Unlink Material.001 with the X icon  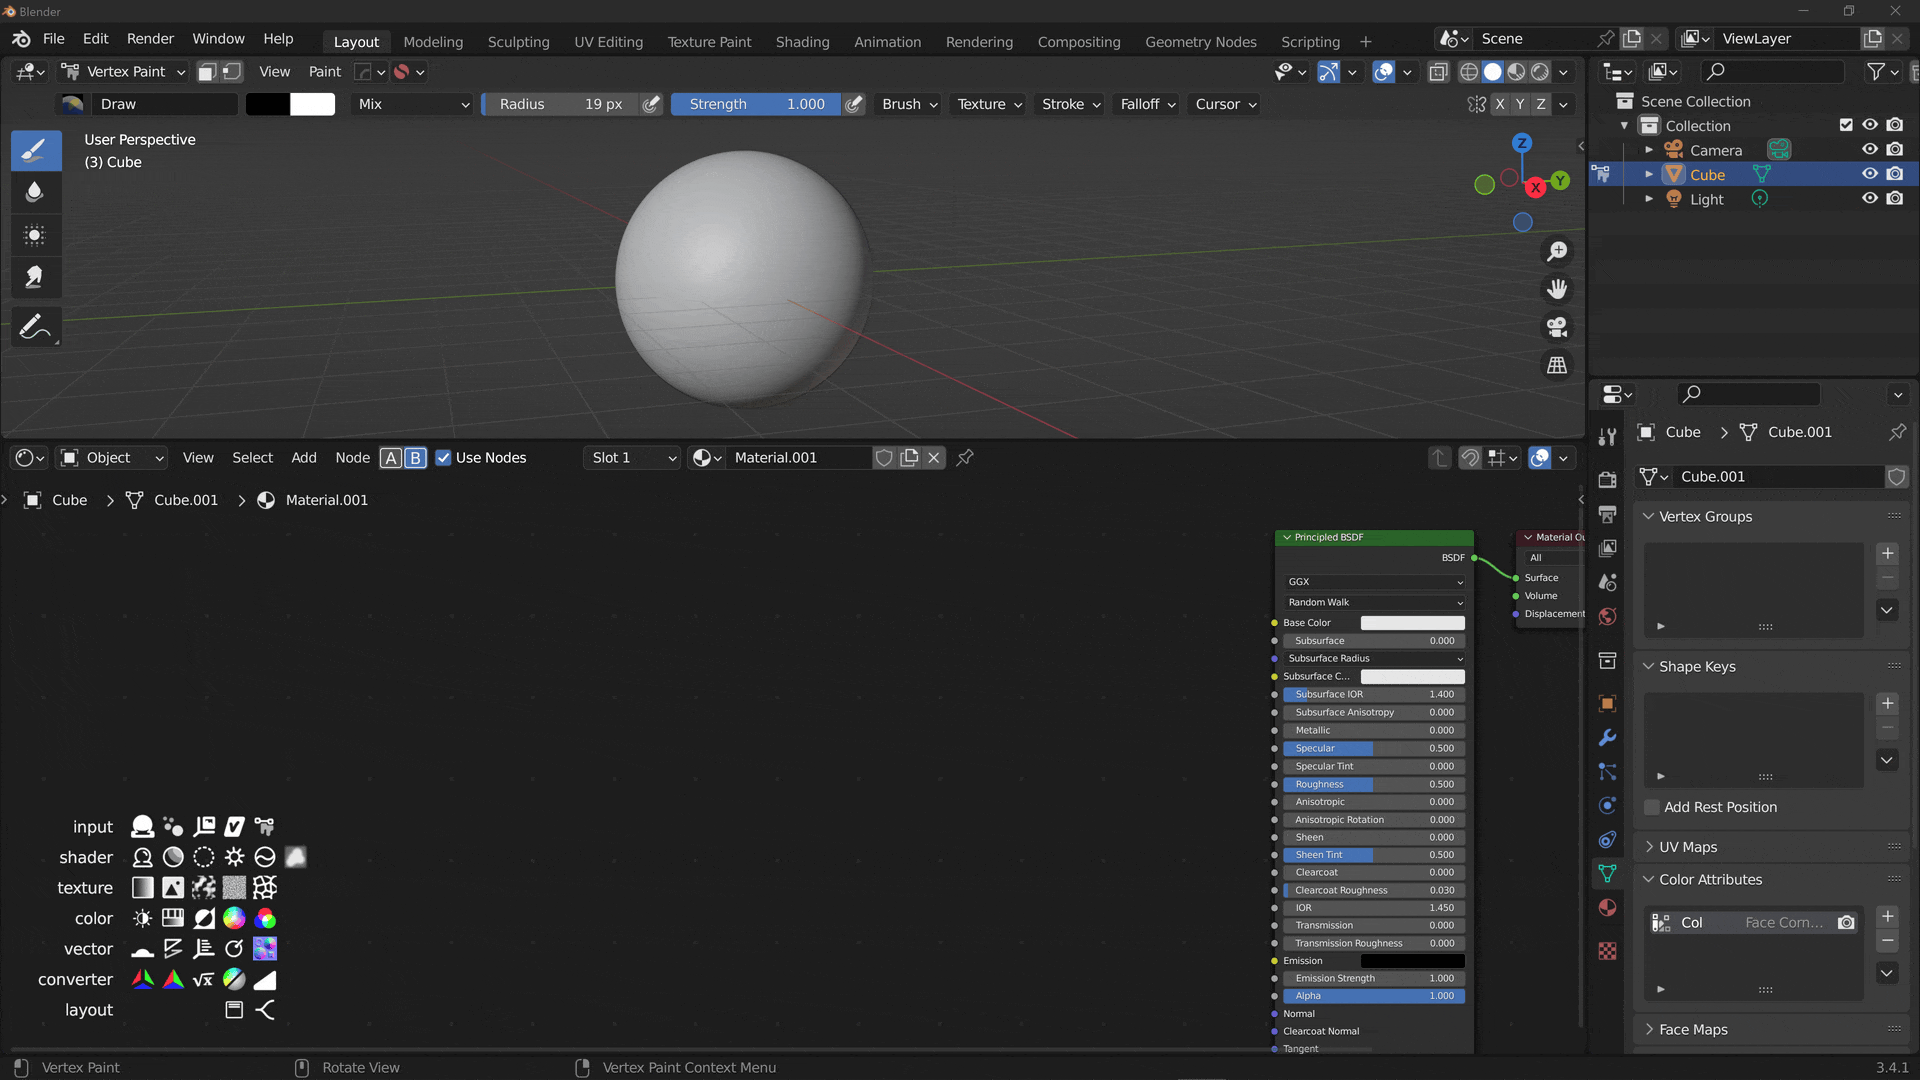[934, 458]
